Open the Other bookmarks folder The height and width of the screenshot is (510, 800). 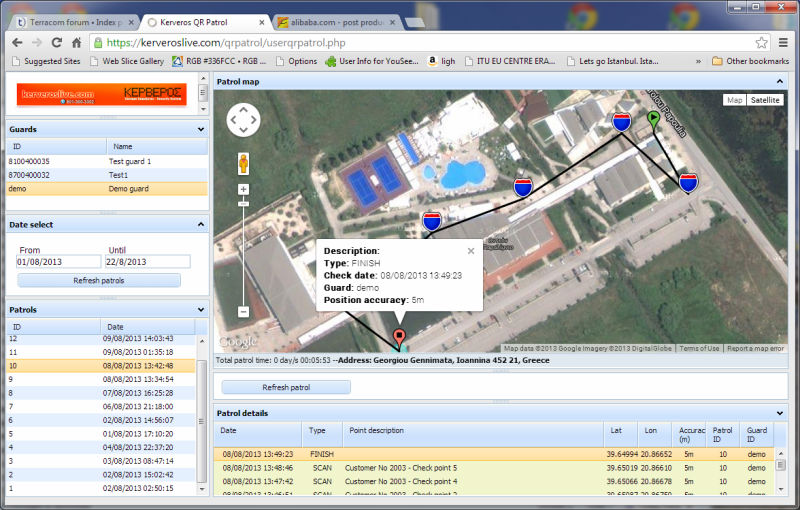click(x=750, y=61)
